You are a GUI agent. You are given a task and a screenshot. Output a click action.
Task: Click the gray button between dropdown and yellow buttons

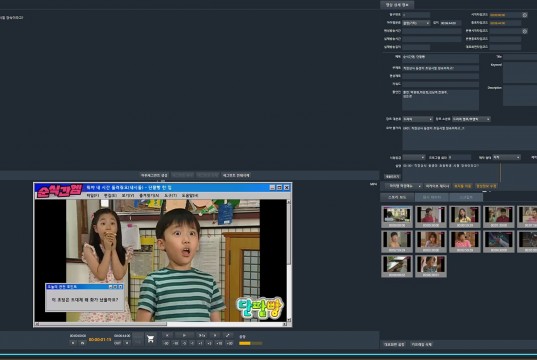[x=437, y=186]
